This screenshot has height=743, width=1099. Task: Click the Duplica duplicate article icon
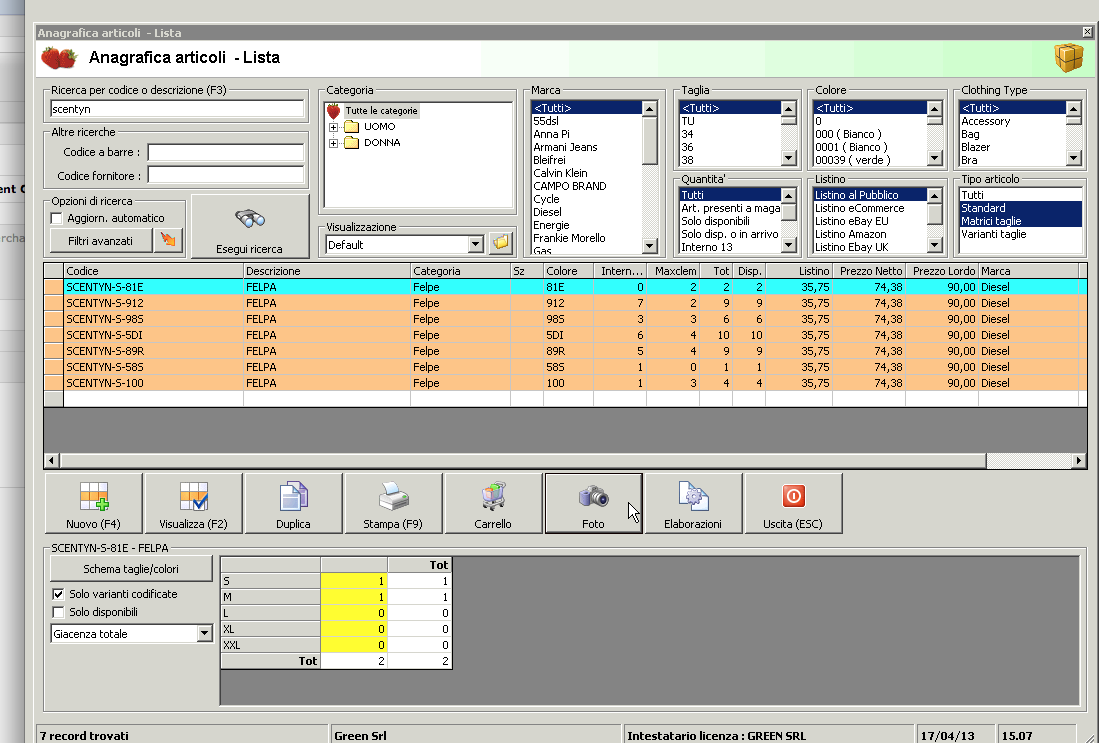coord(293,504)
